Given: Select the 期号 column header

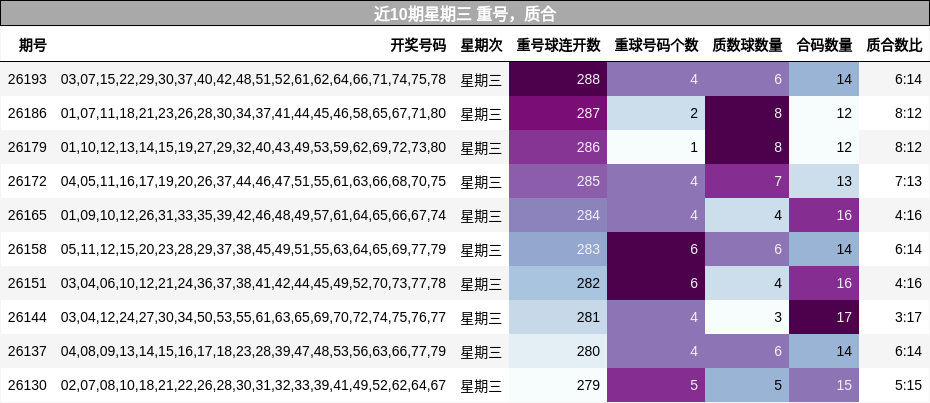Looking at the screenshot, I should (33, 45).
